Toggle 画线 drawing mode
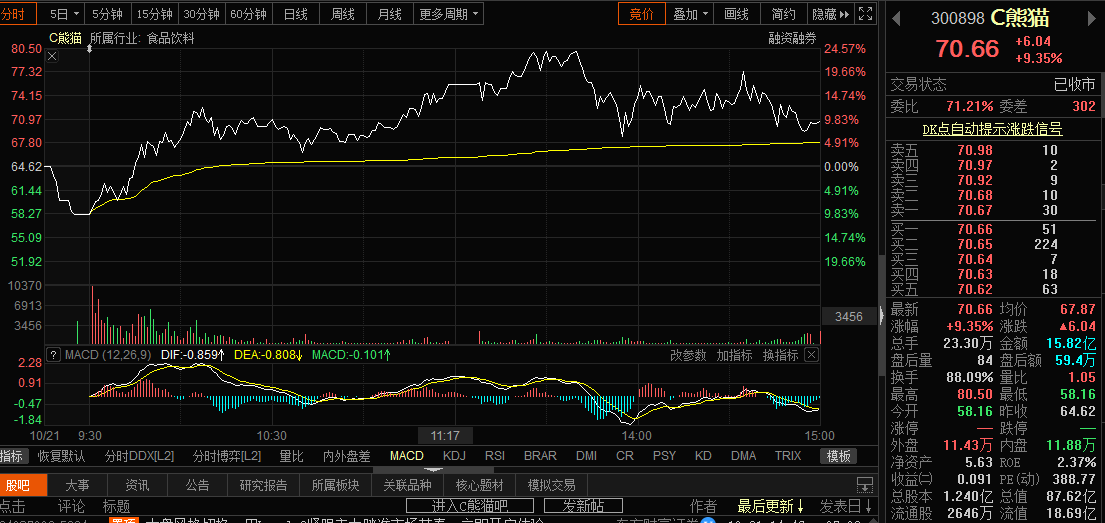The image size is (1105, 523). [x=736, y=13]
